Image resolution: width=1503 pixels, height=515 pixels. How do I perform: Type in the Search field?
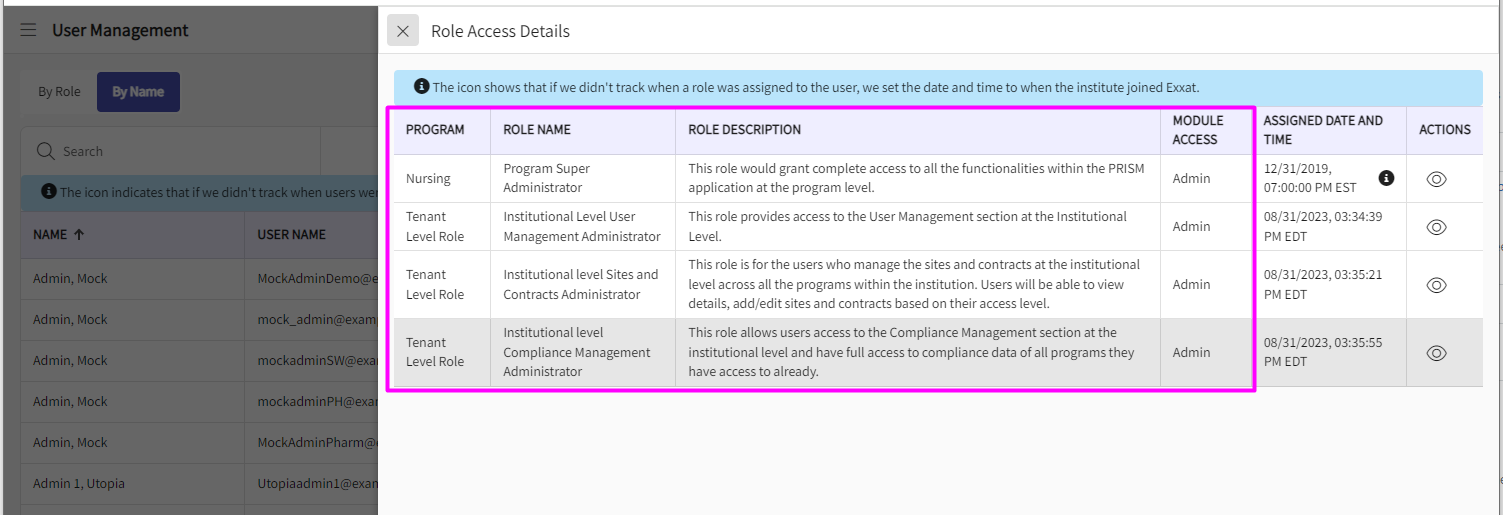[x=180, y=151]
